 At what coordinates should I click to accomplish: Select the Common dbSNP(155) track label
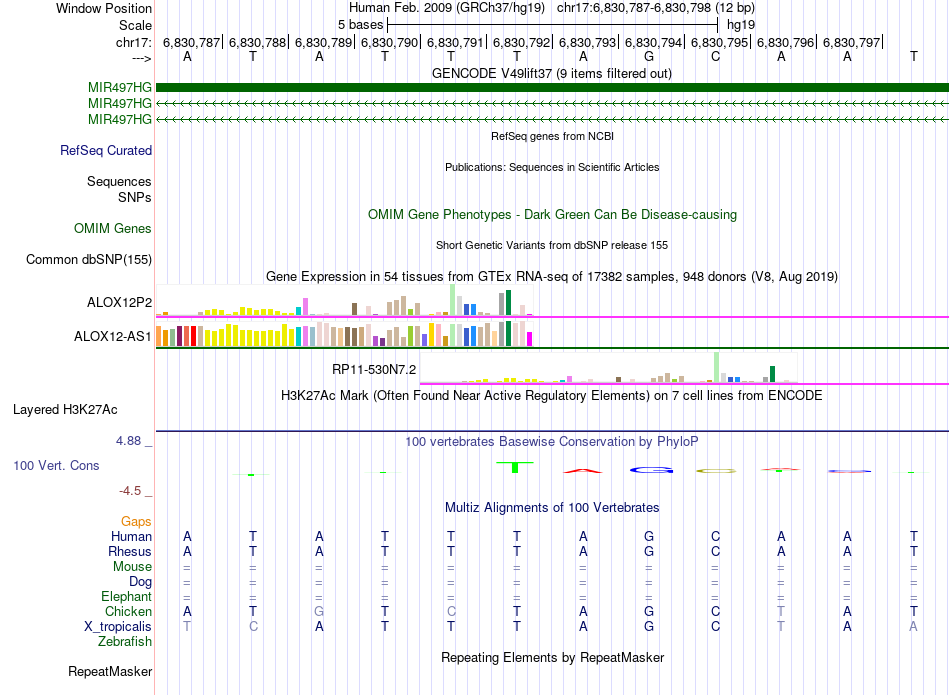(x=88, y=259)
